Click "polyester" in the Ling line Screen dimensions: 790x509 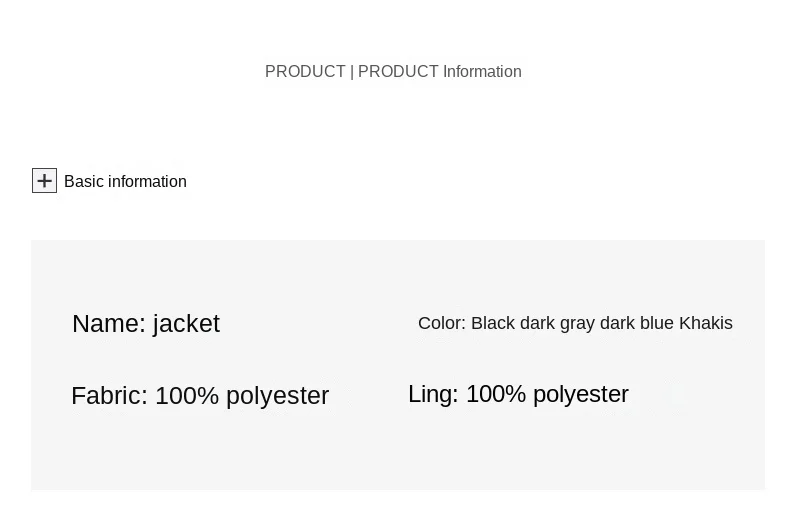(581, 394)
